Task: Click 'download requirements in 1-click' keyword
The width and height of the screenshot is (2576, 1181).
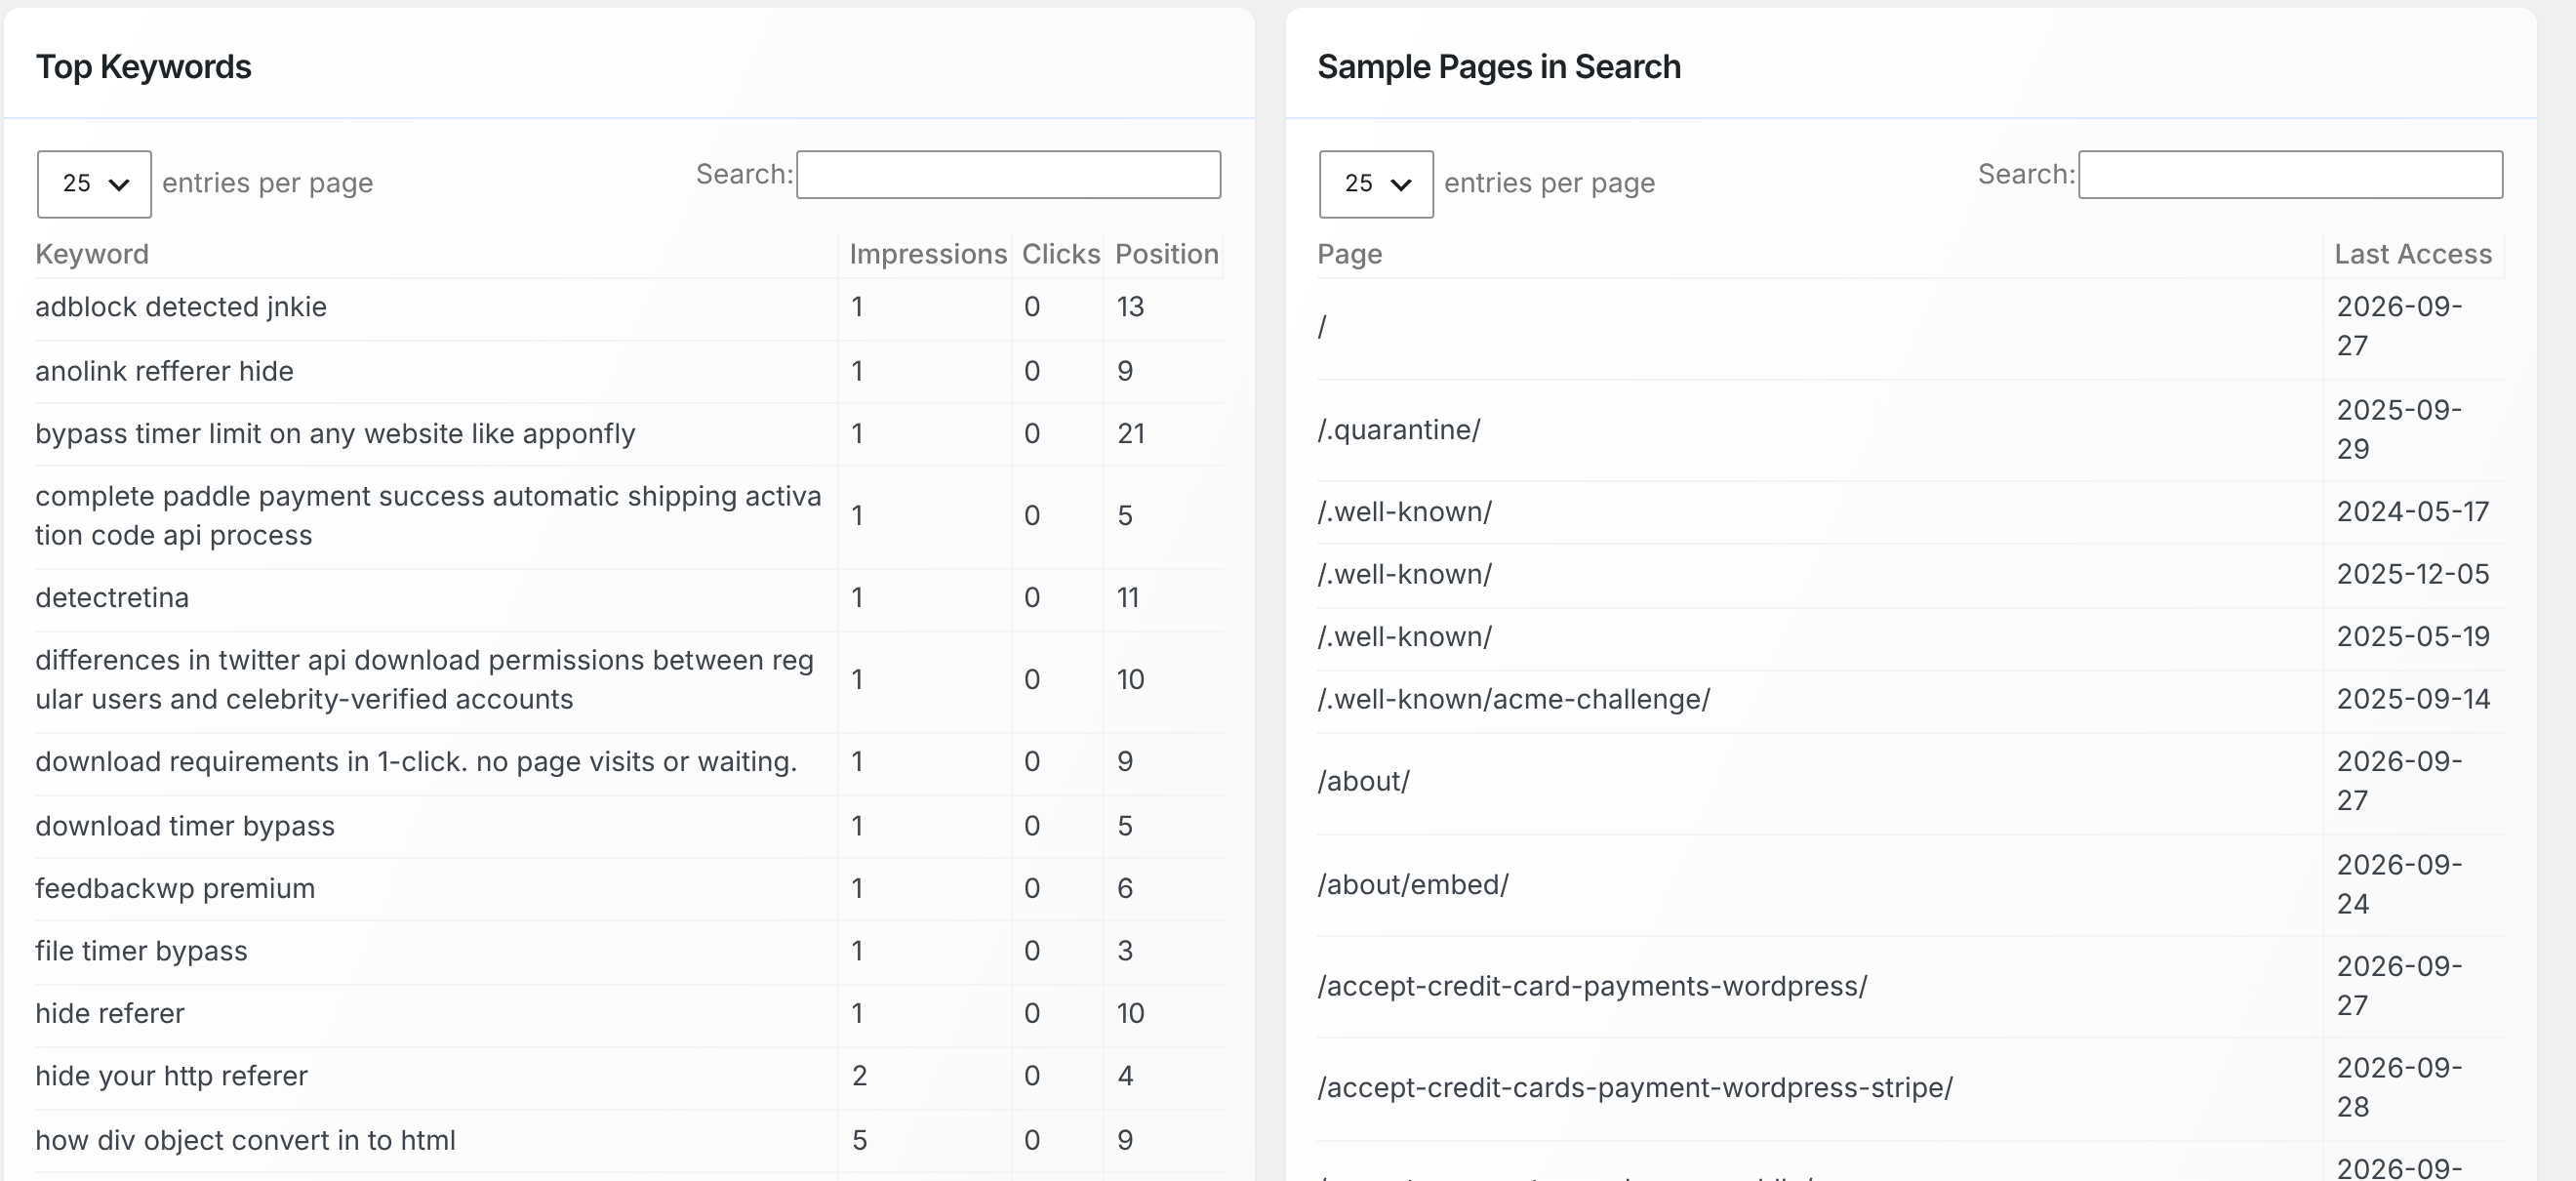Action: pyautogui.click(x=416, y=762)
